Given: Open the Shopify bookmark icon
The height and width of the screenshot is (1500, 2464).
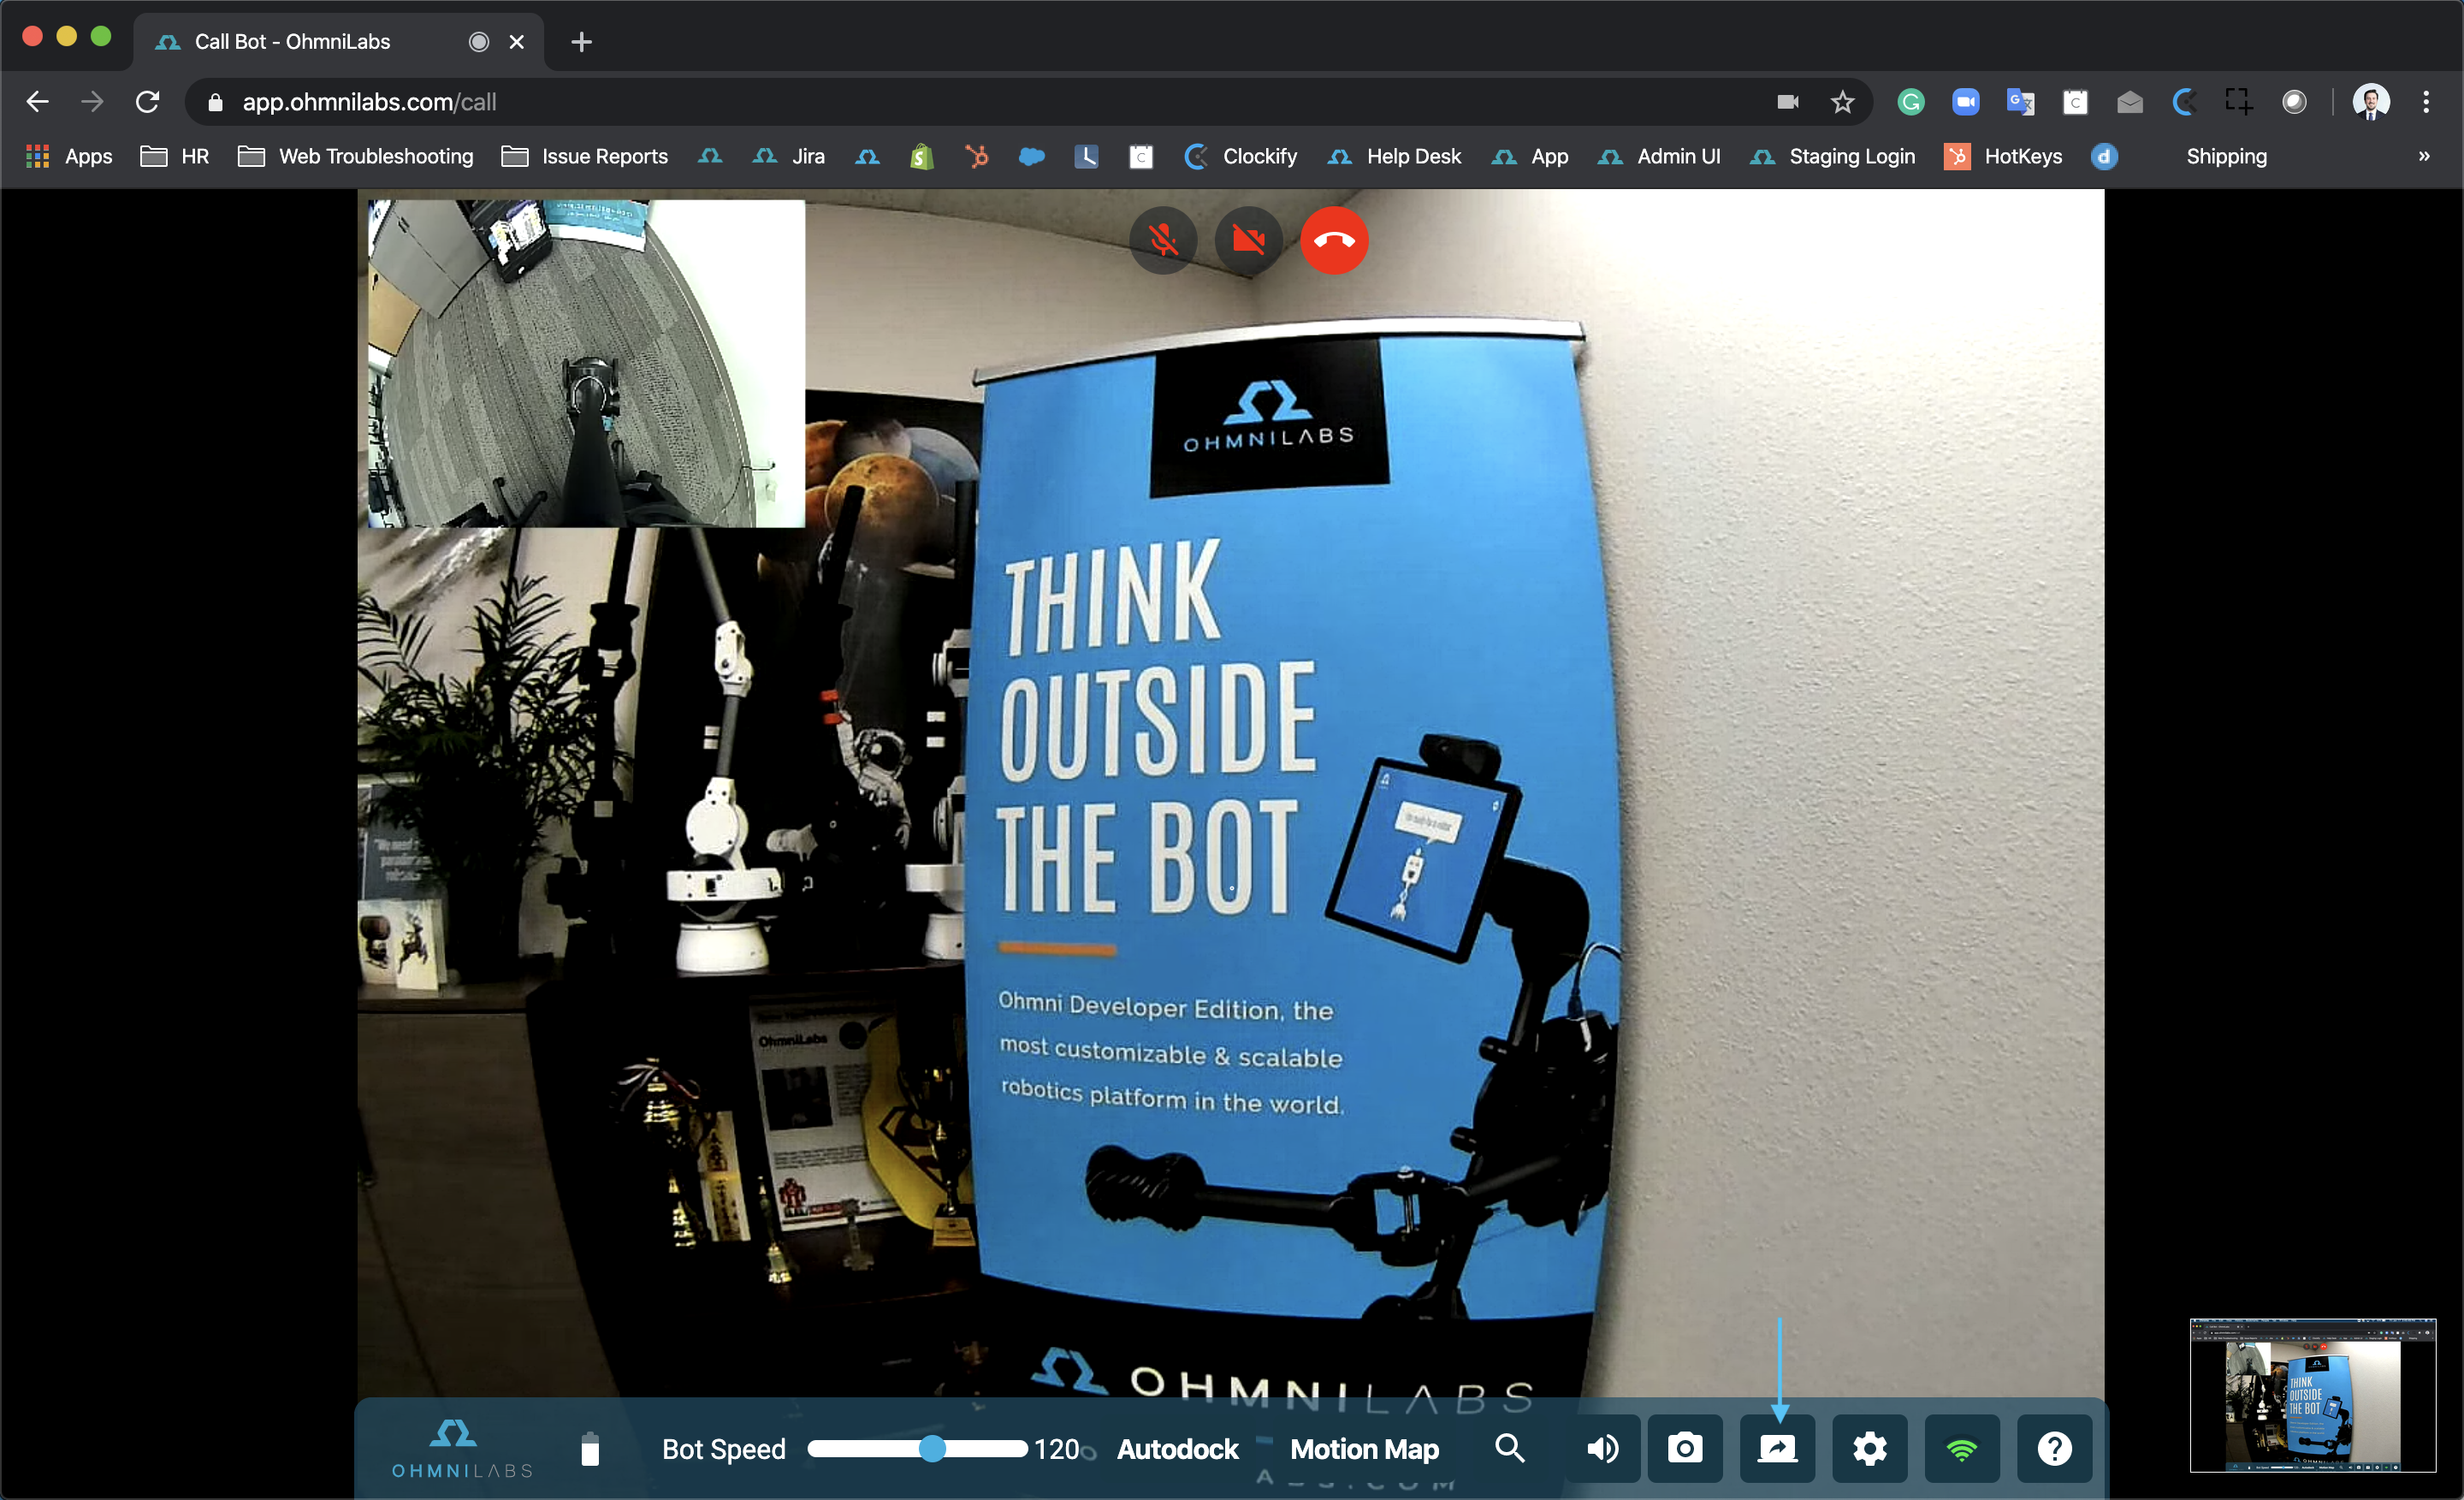Looking at the screenshot, I should 922,157.
